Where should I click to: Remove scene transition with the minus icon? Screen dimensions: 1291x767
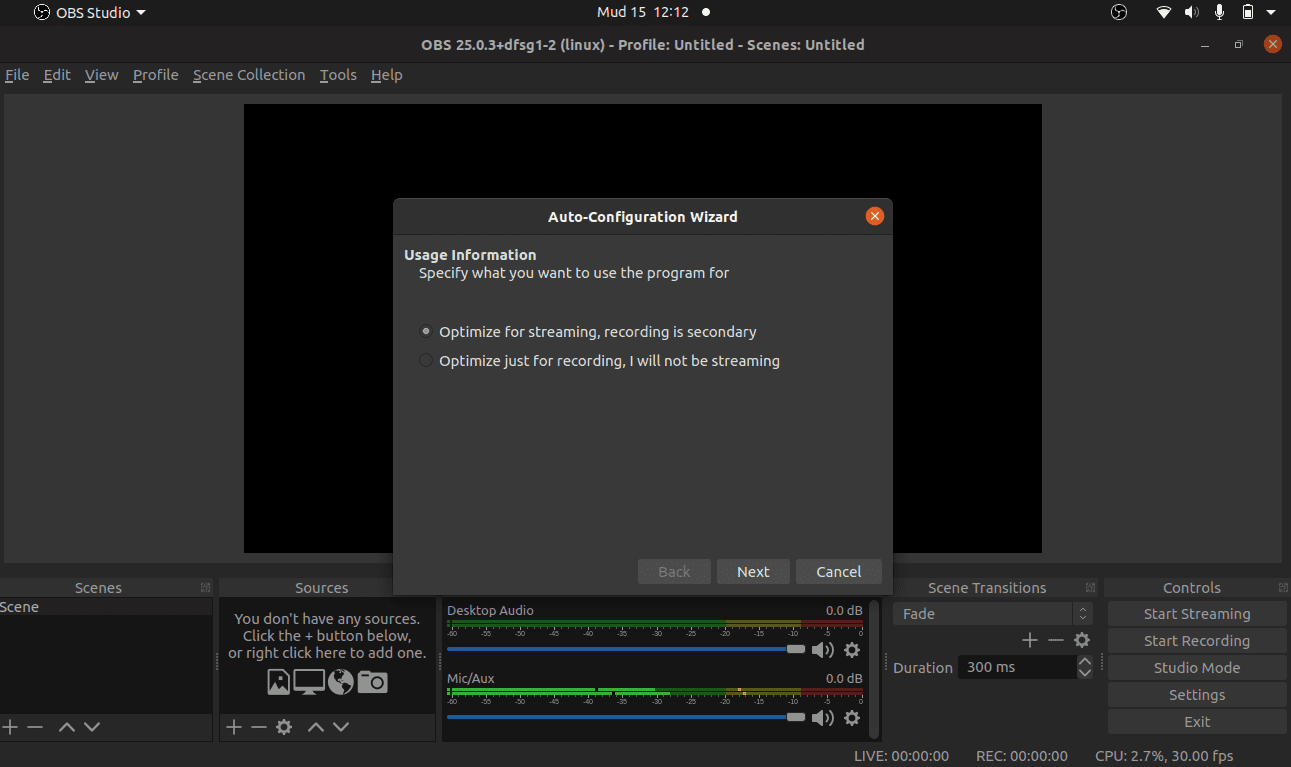1056,640
